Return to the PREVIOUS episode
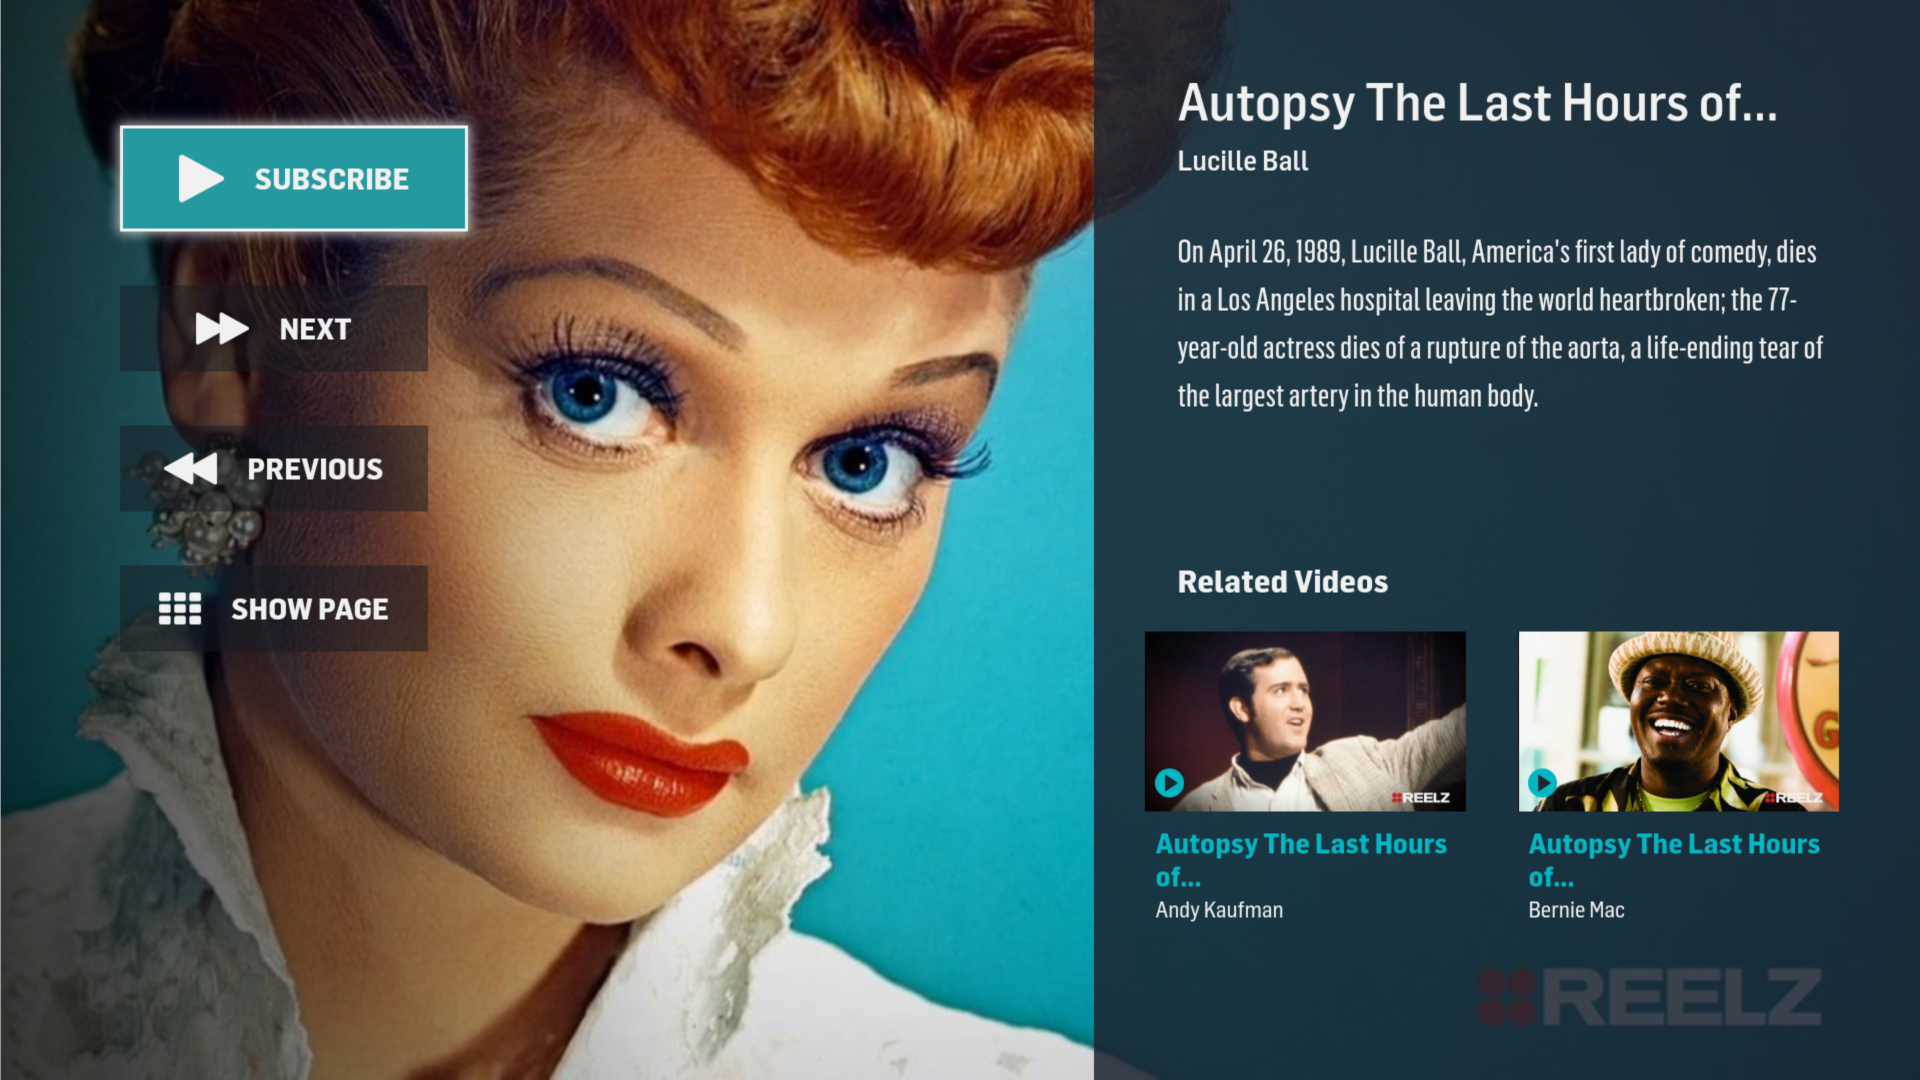This screenshot has width=1920, height=1080. (x=274, y=469)
